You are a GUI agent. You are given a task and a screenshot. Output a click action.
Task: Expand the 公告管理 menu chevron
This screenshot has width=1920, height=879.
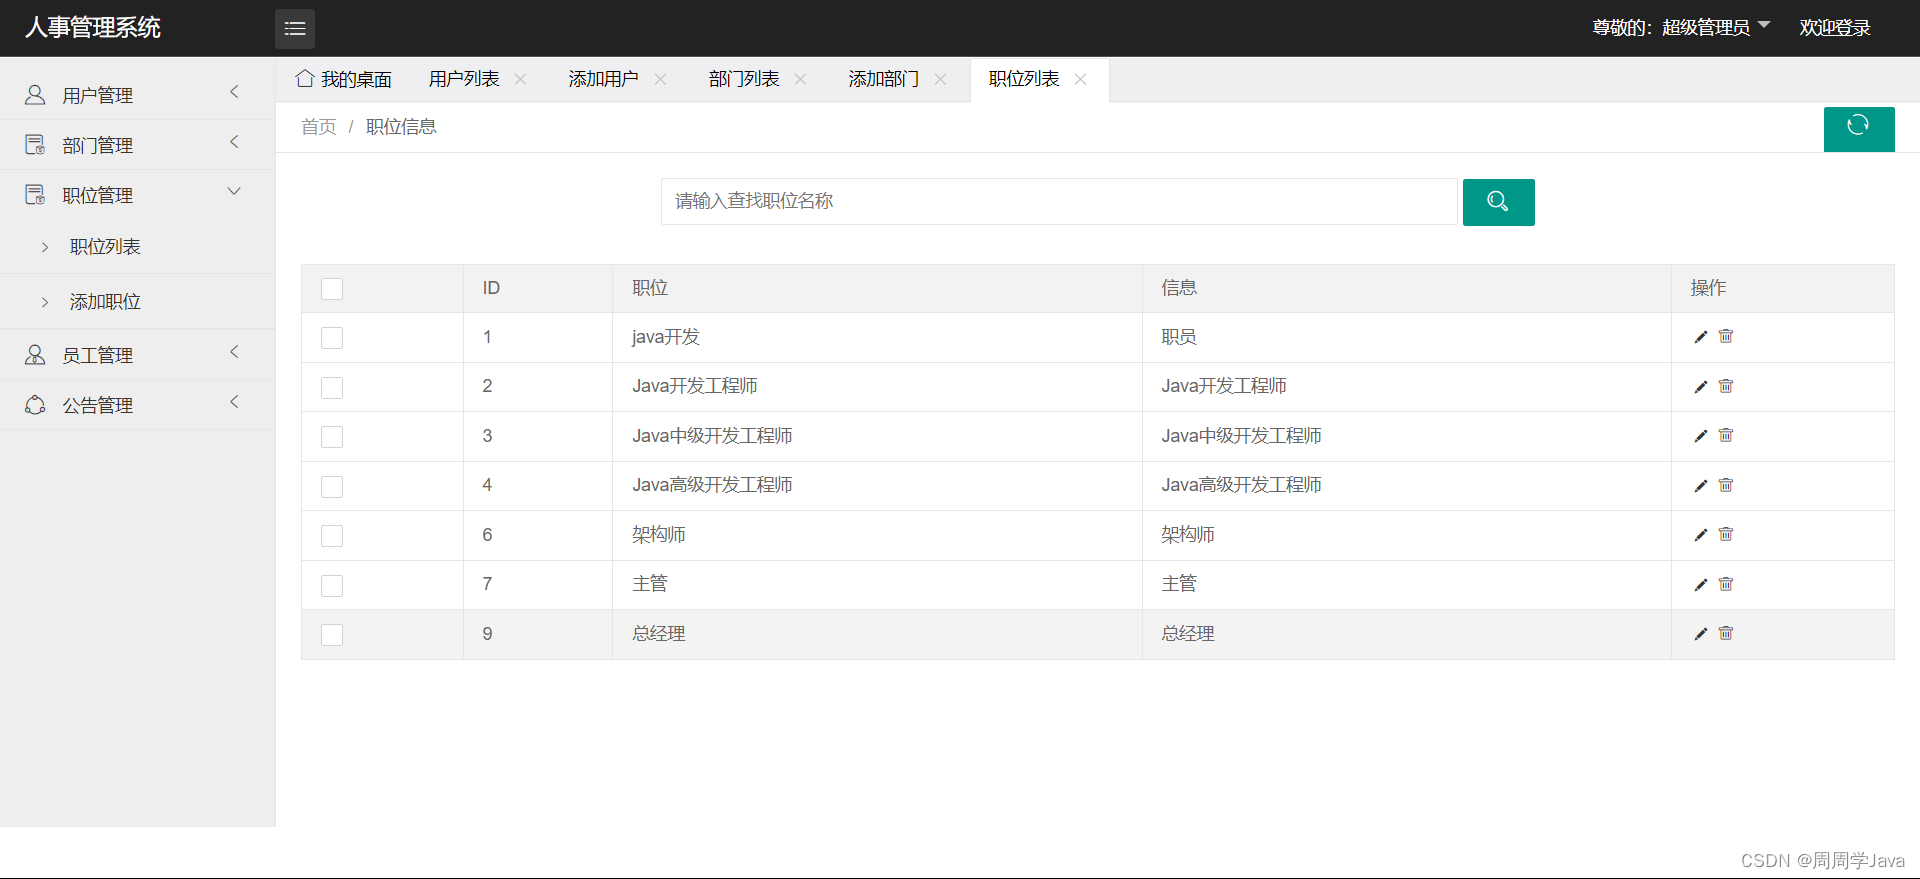[235, 402]
